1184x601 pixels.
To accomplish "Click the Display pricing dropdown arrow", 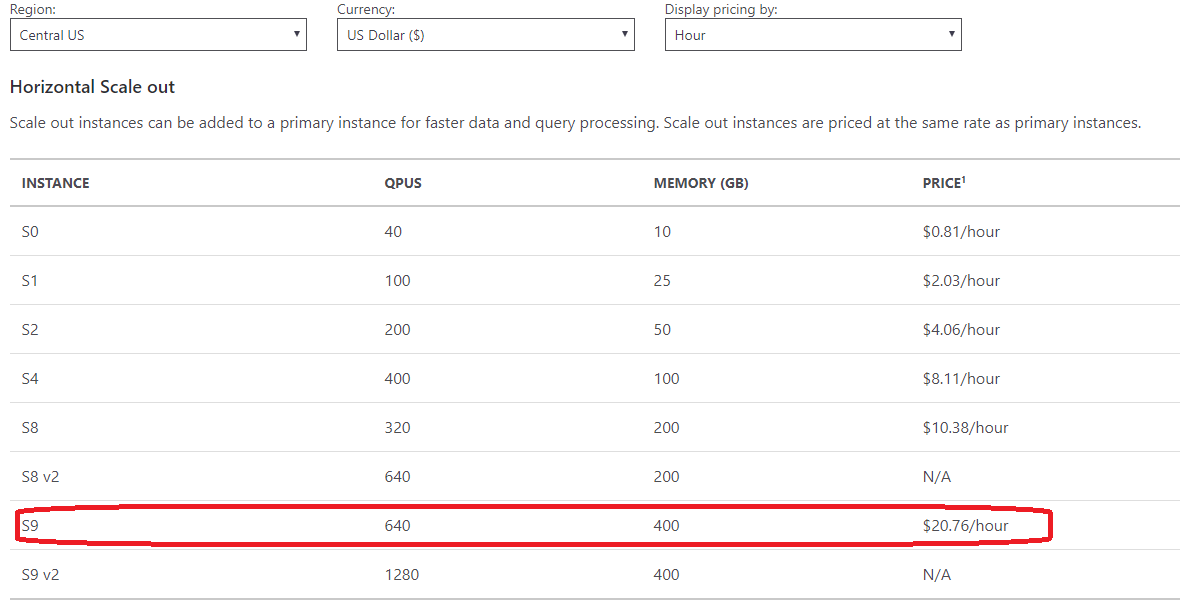I will [x=951, y=34].
